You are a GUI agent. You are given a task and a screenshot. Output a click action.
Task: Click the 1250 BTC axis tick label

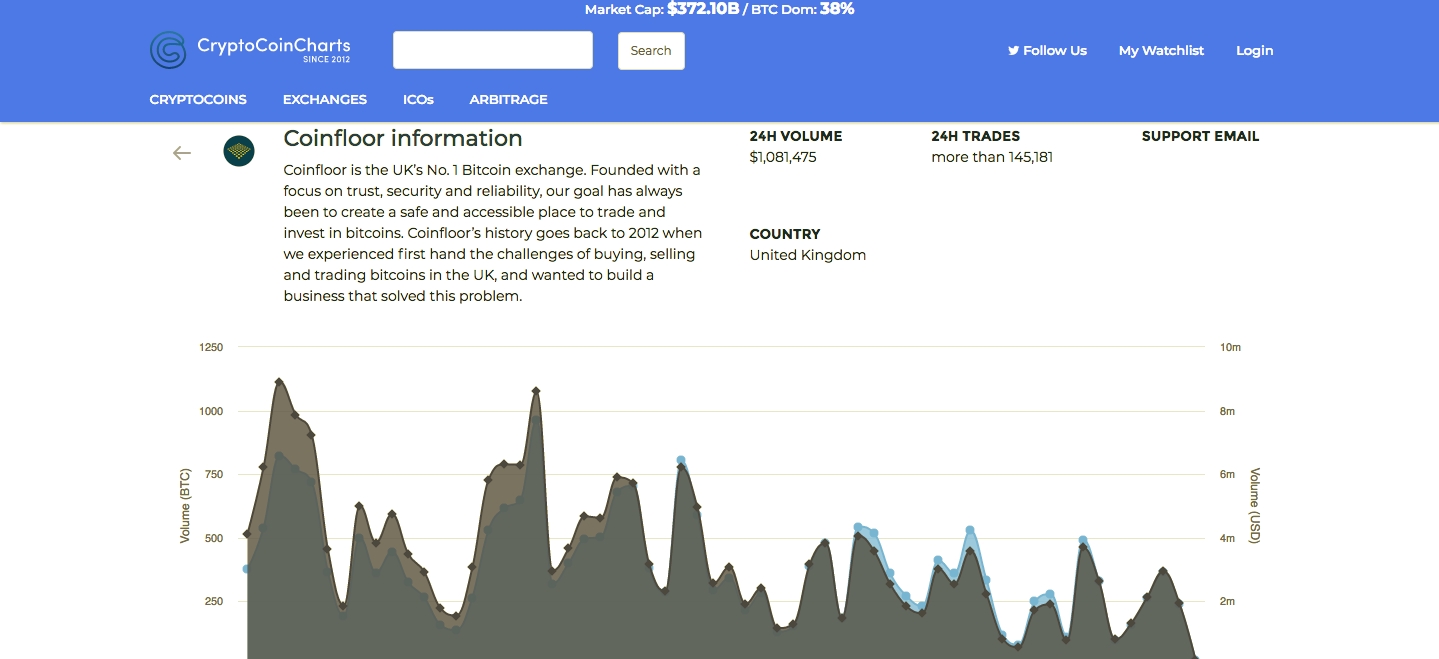click(211, 348)
